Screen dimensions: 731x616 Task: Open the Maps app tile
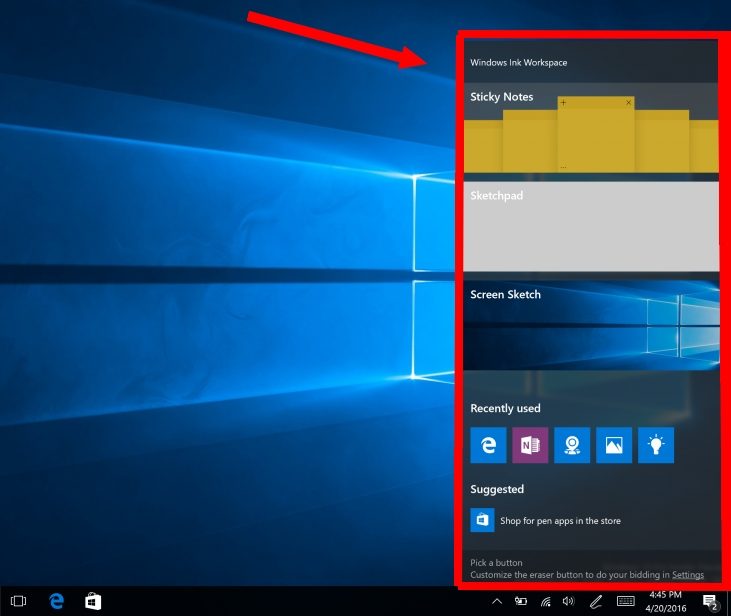(572, 446)
